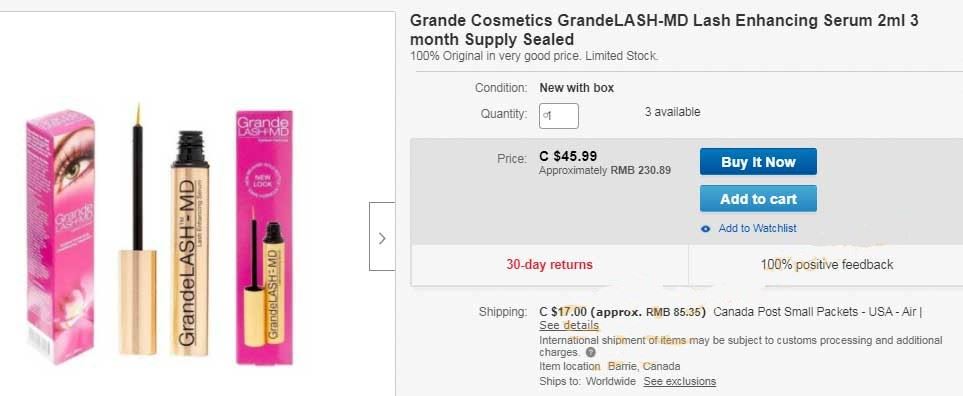Open the See exclusions link

tap(680, 381)
